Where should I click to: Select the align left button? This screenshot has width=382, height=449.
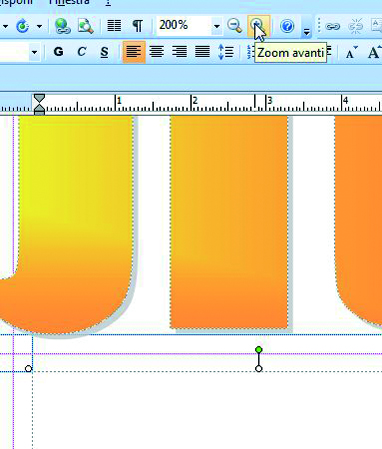(134, 52)
